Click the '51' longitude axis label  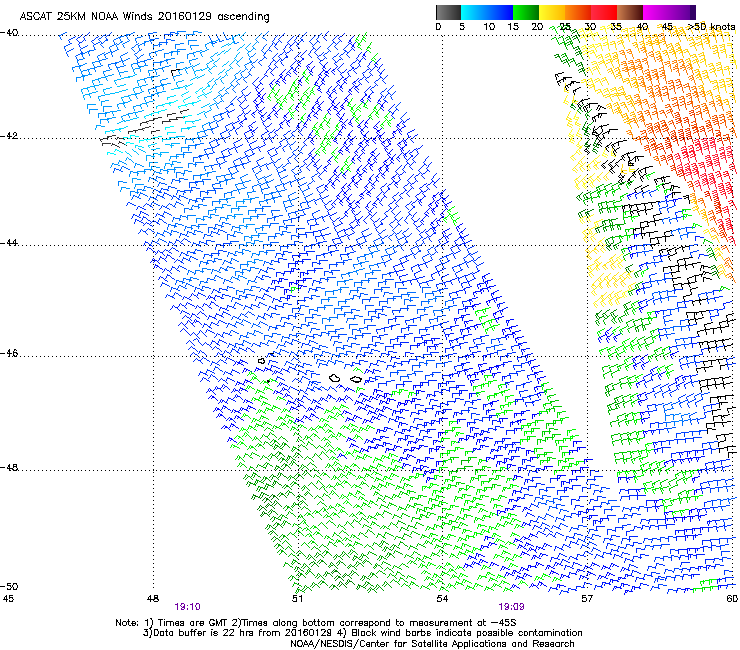297,599
